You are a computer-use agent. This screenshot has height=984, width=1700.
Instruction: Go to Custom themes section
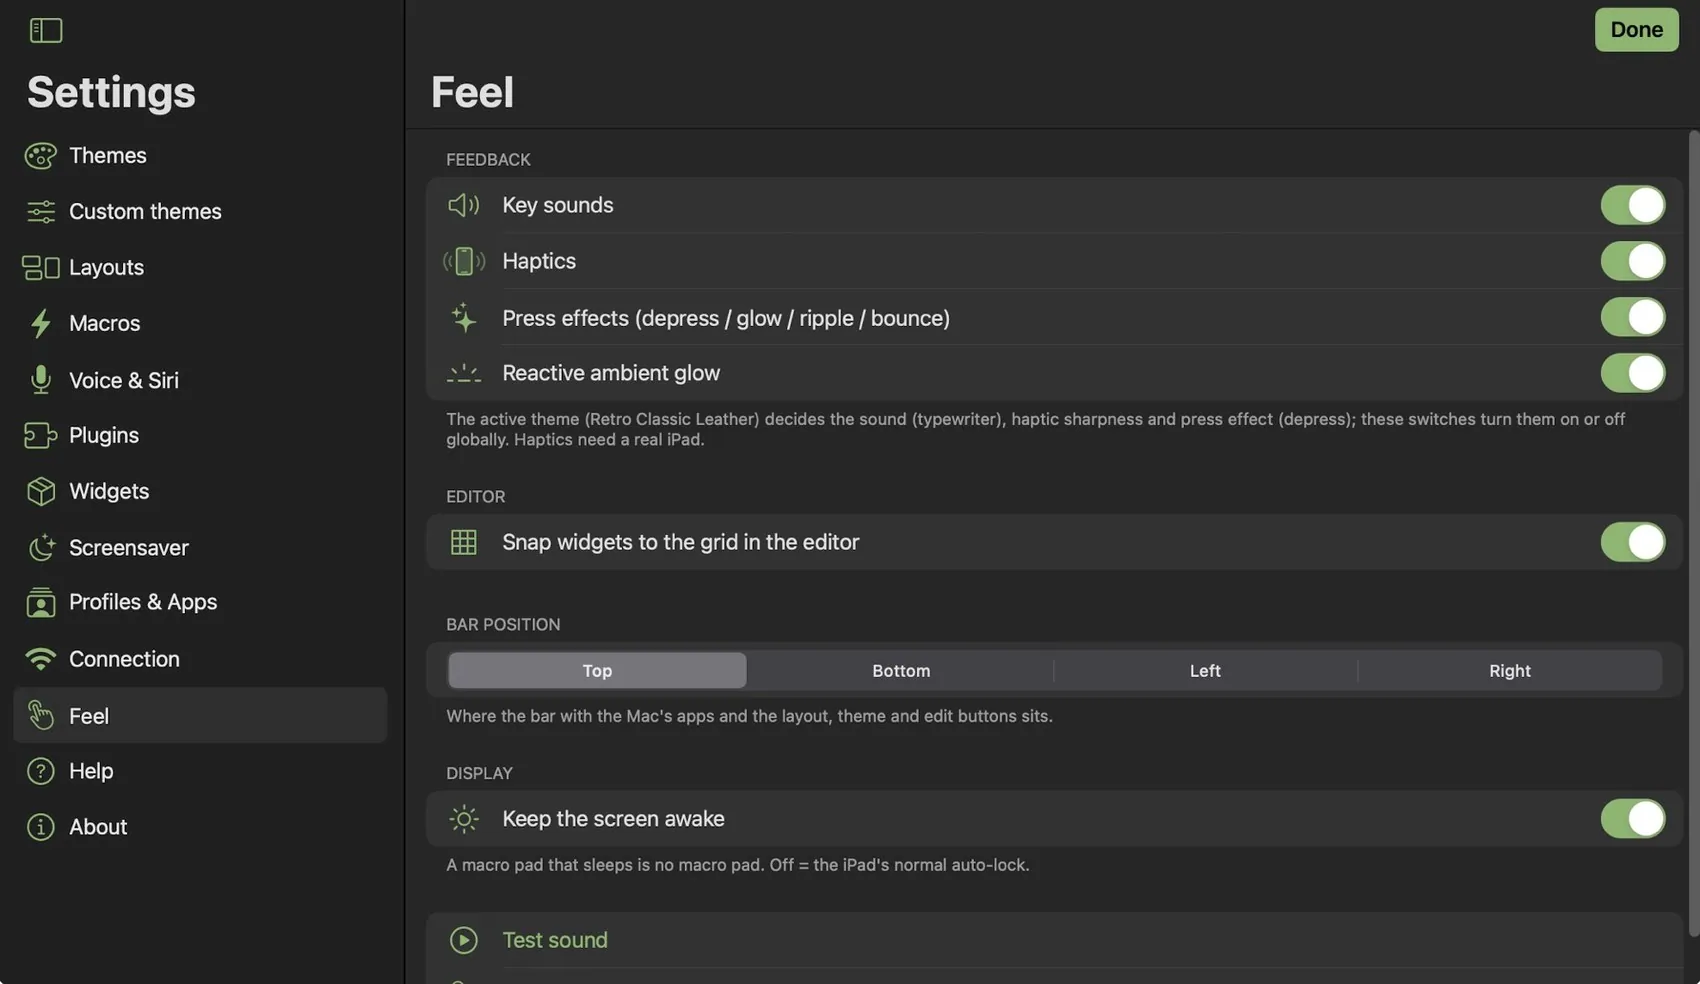[x=200, y=211]
